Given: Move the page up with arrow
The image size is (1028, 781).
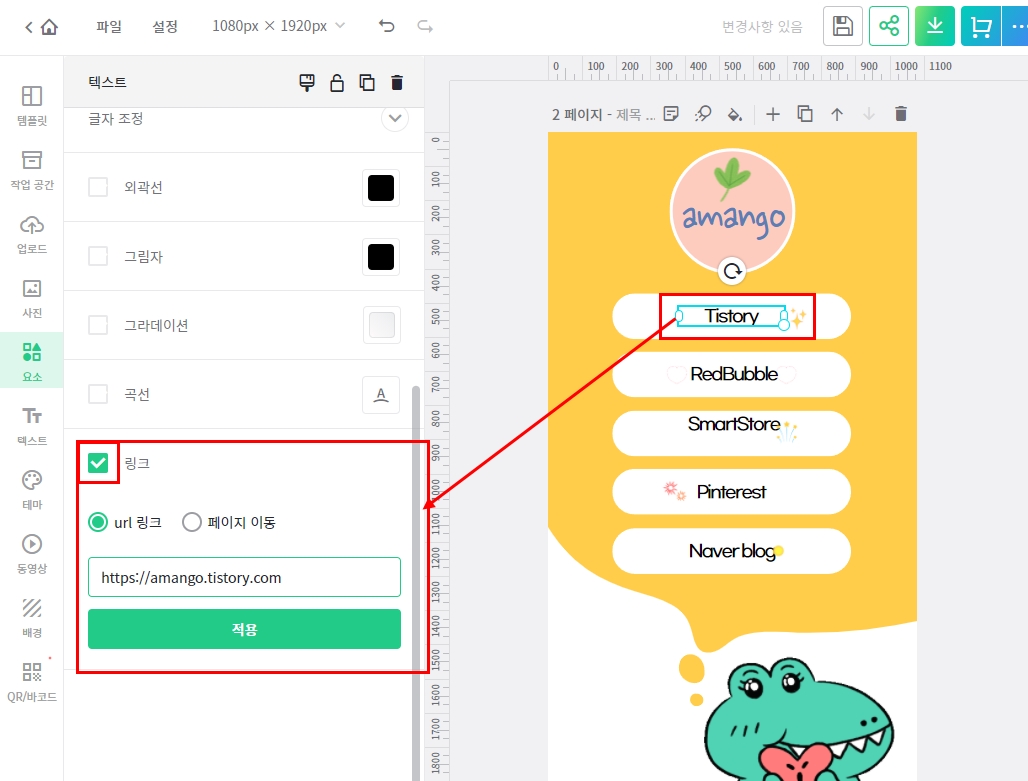Looking at the screenshot, I should tap(837, 114).
